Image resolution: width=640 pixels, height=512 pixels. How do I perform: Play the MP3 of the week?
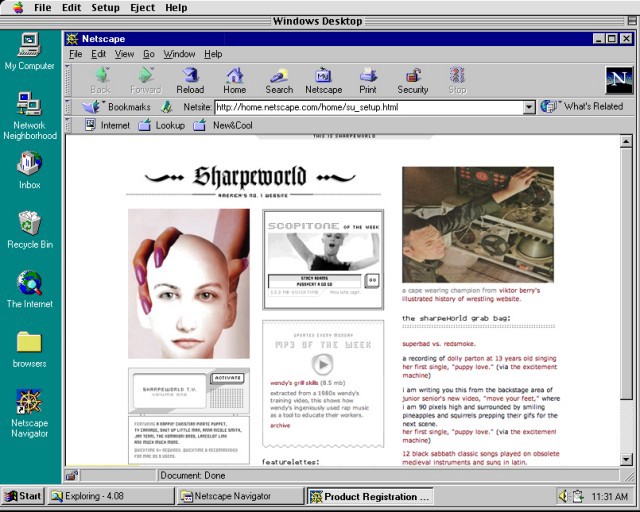[x=322, y=364]
